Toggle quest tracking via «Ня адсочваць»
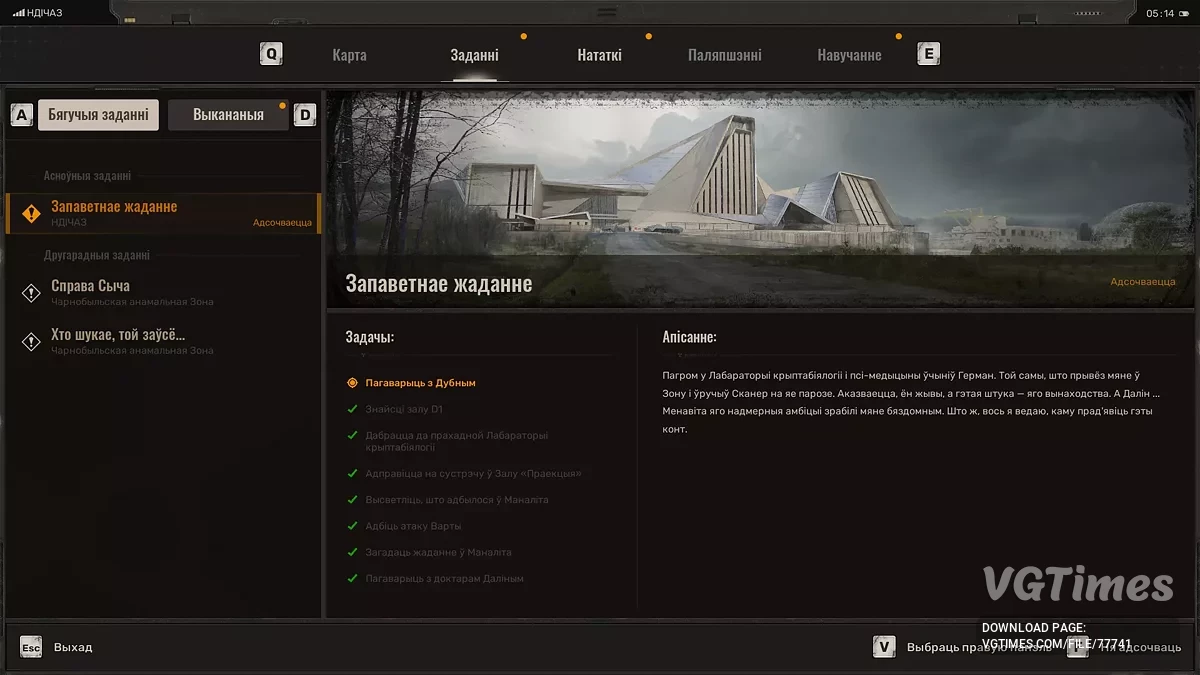The image size is (1200, 675). click(x=1142, y=647)
